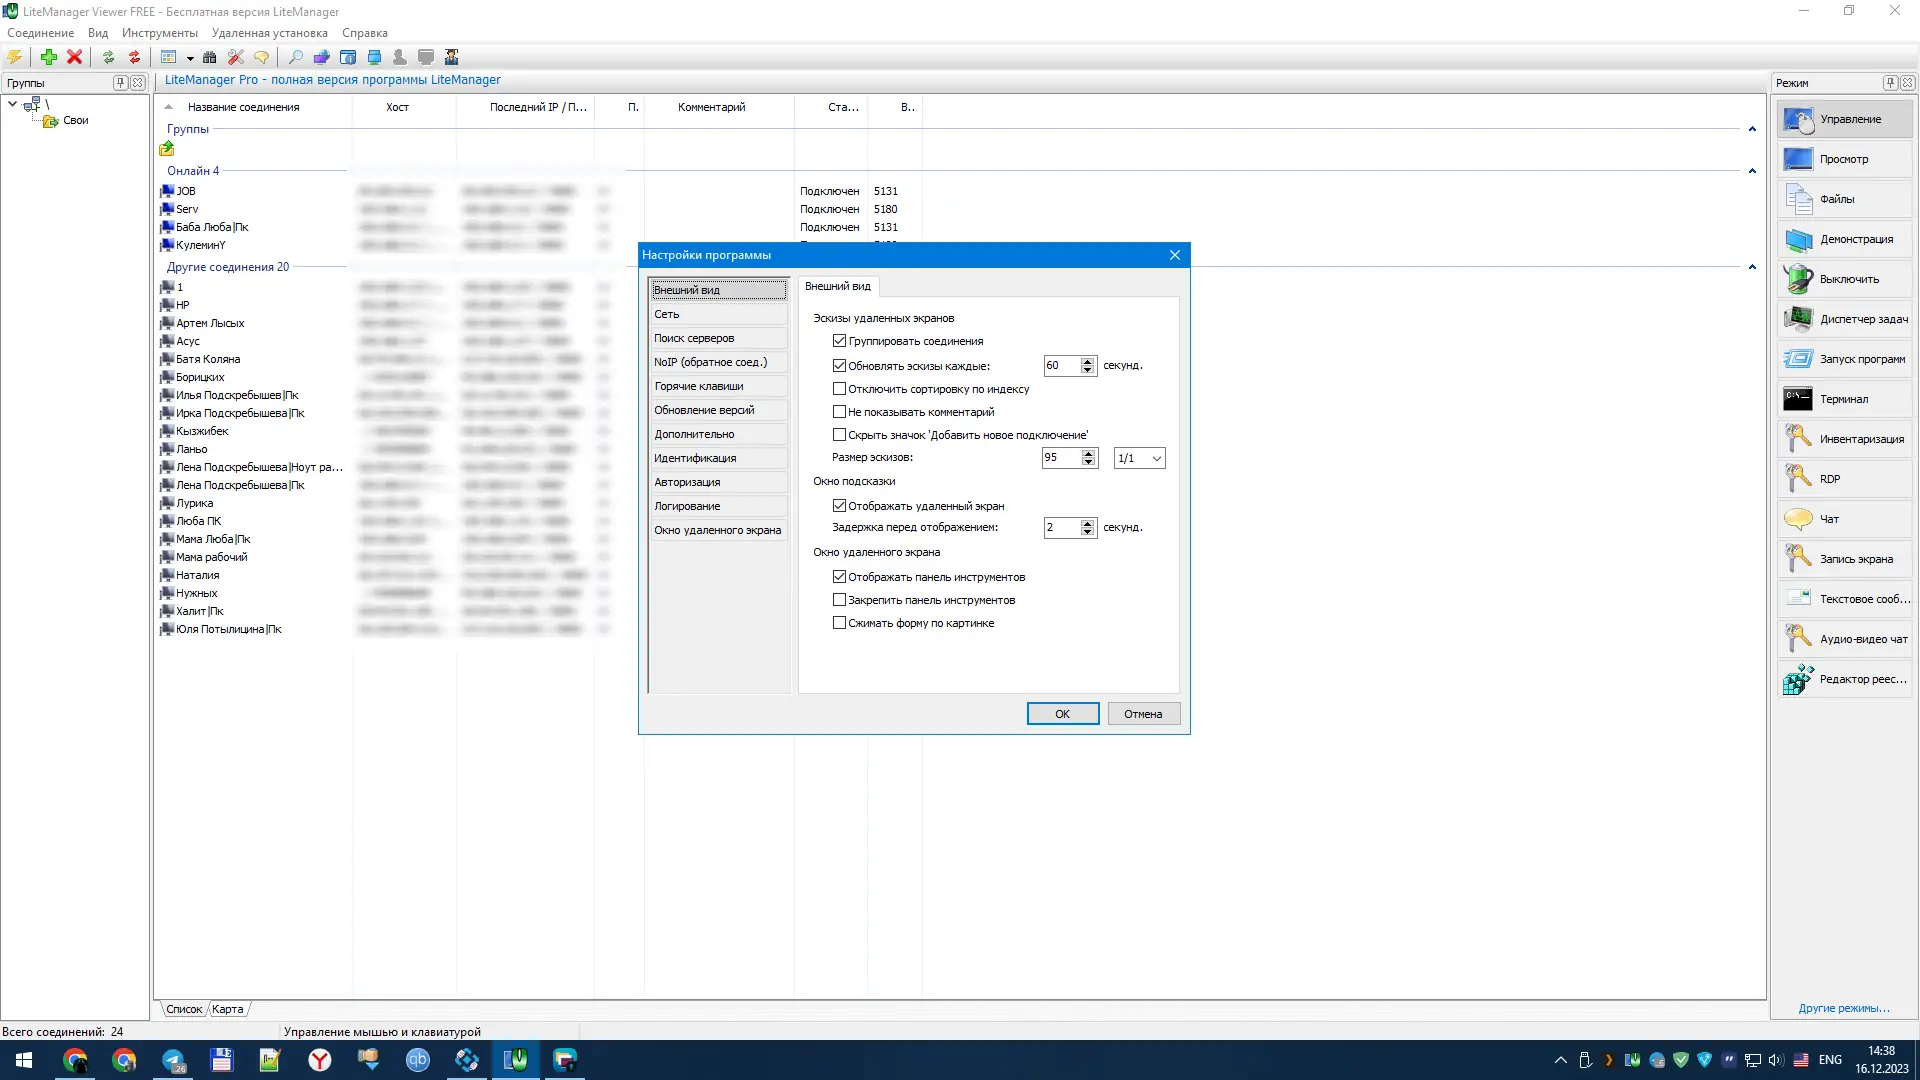This screenshot has width=1920, height=1080.
Task: Toggle Закрепить панель инструментов checkbox
Action: tap(839, 600)
